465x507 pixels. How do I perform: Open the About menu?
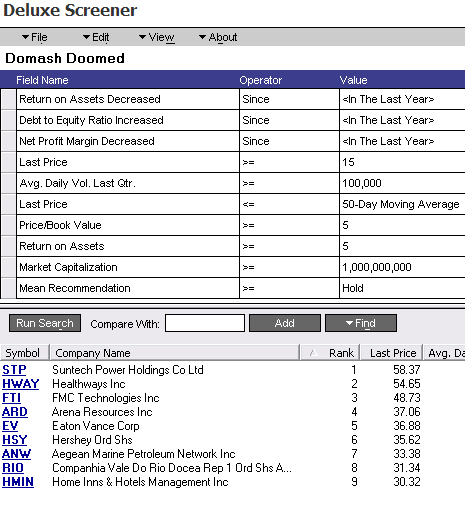click(x=218, y=37)
